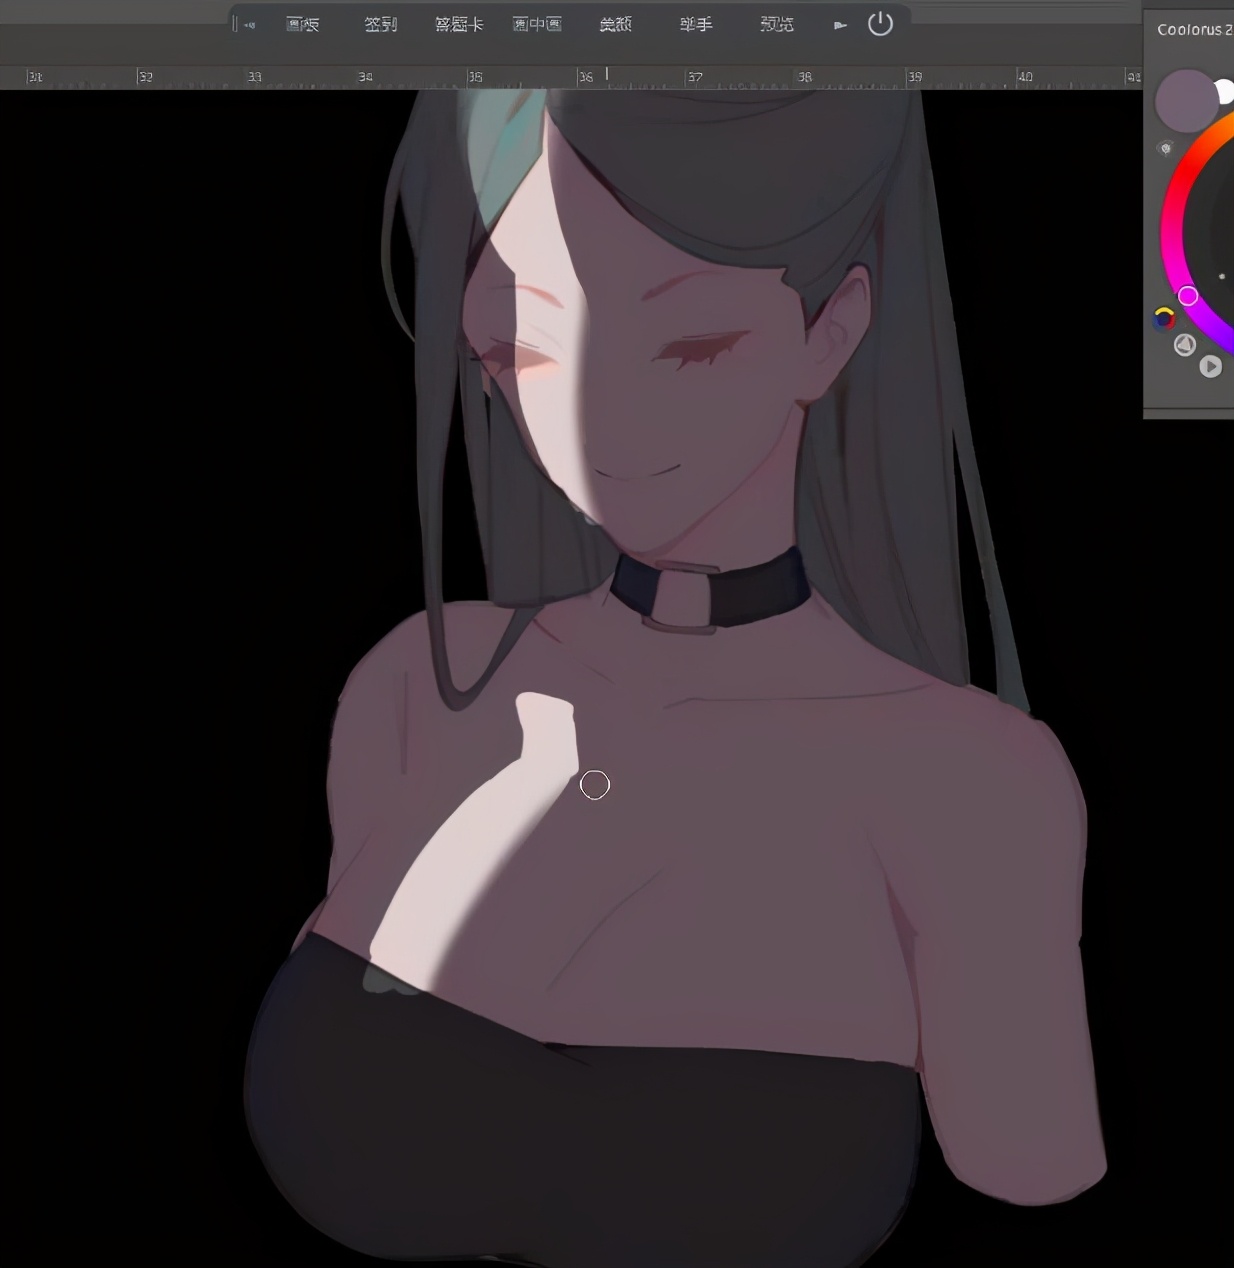Grab the floating toolbar's left grip handle
This screenshot has width=1234, height=1268.
[236, 24]
